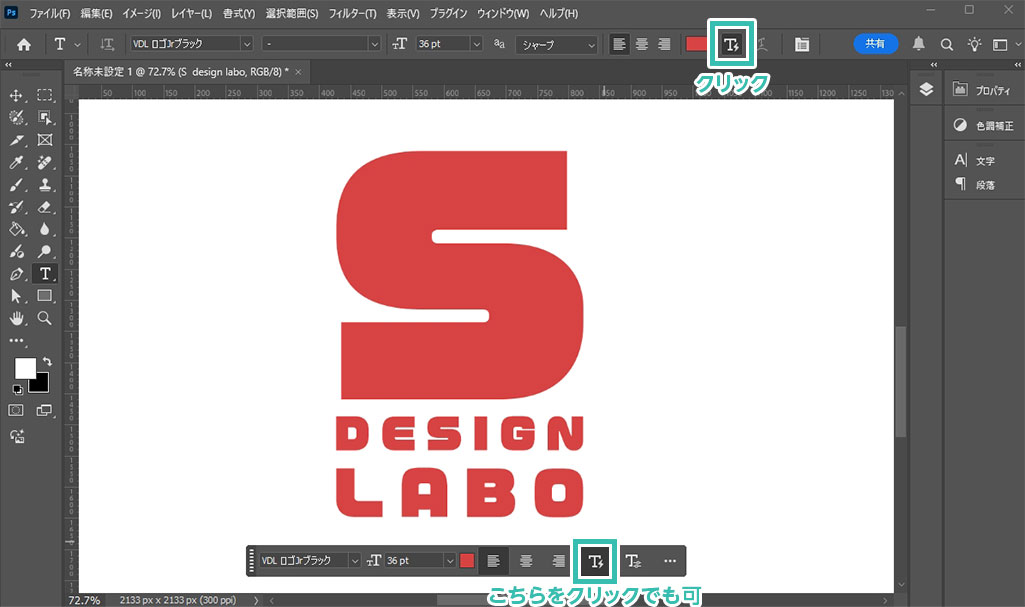The image size is (1025, 607).
Task: Open the search magnifier in the top bar
Action: [x=947, y=44]
